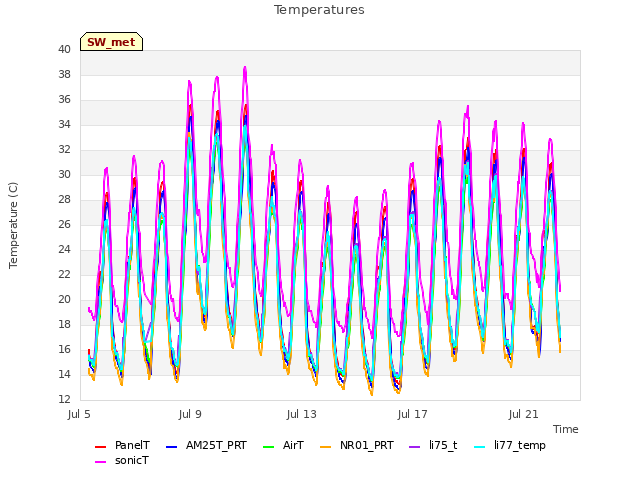Screen dimensions: 640x480
Task: Click the 26 y-axis tick label
Action: [64, 224]
